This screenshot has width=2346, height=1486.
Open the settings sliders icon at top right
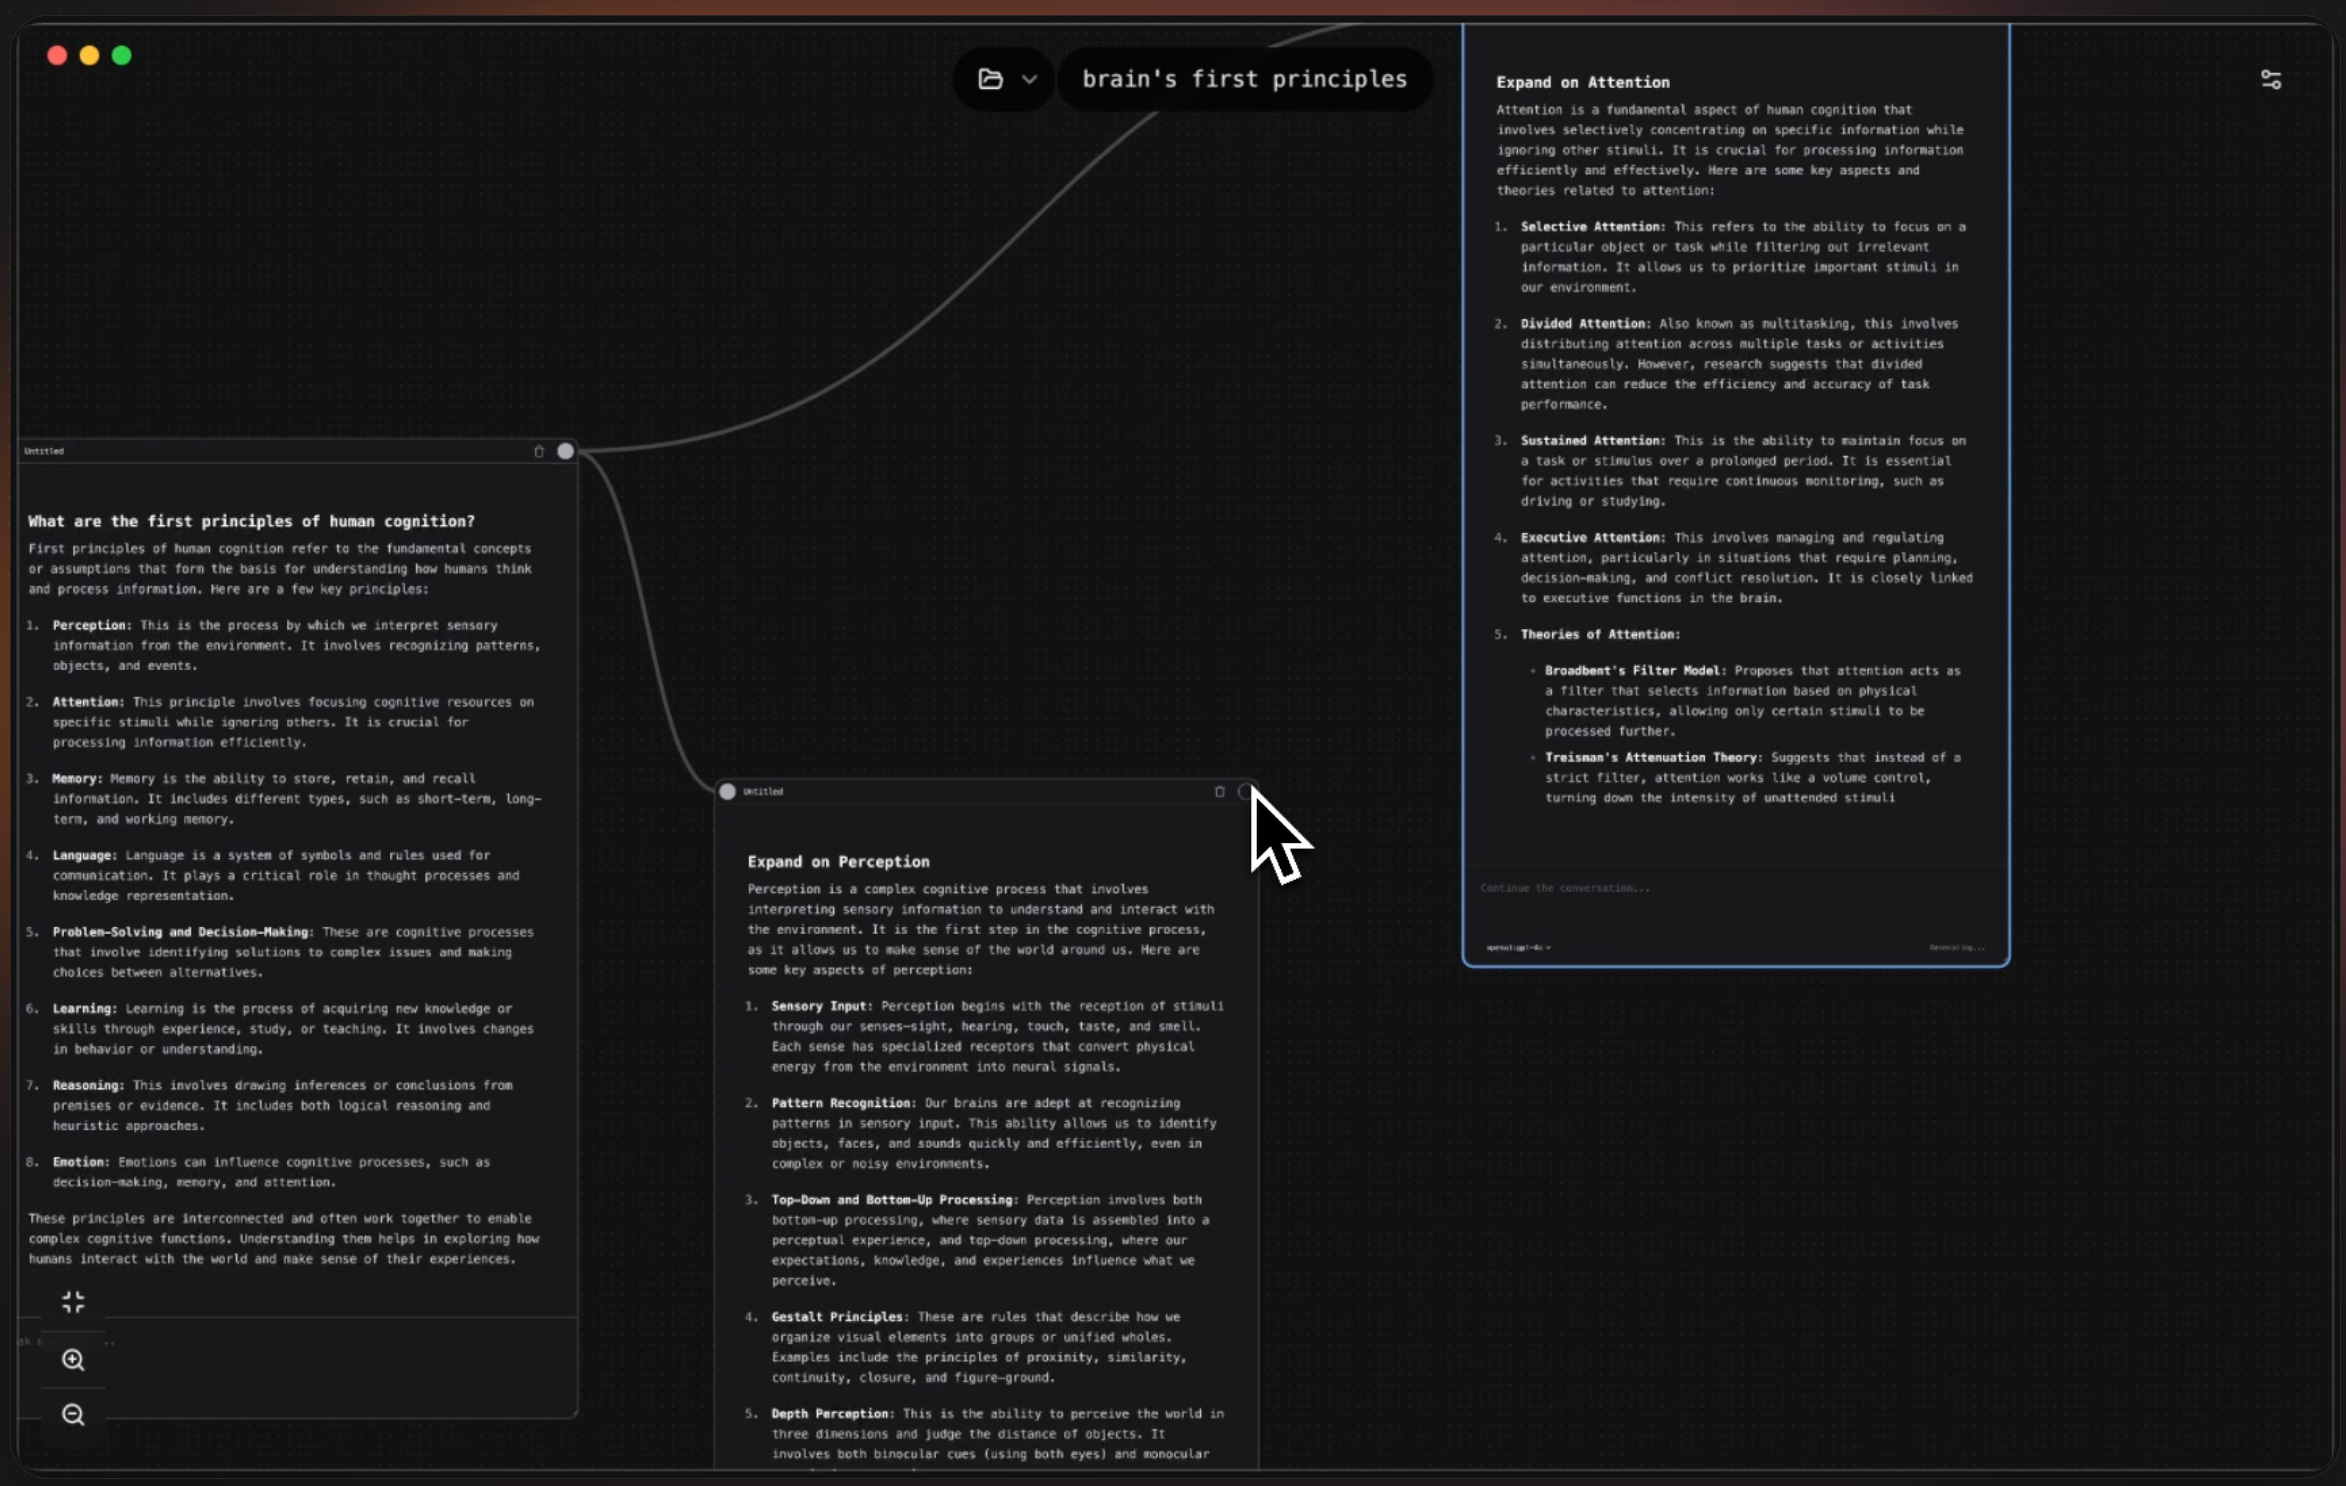[2271, 79]
